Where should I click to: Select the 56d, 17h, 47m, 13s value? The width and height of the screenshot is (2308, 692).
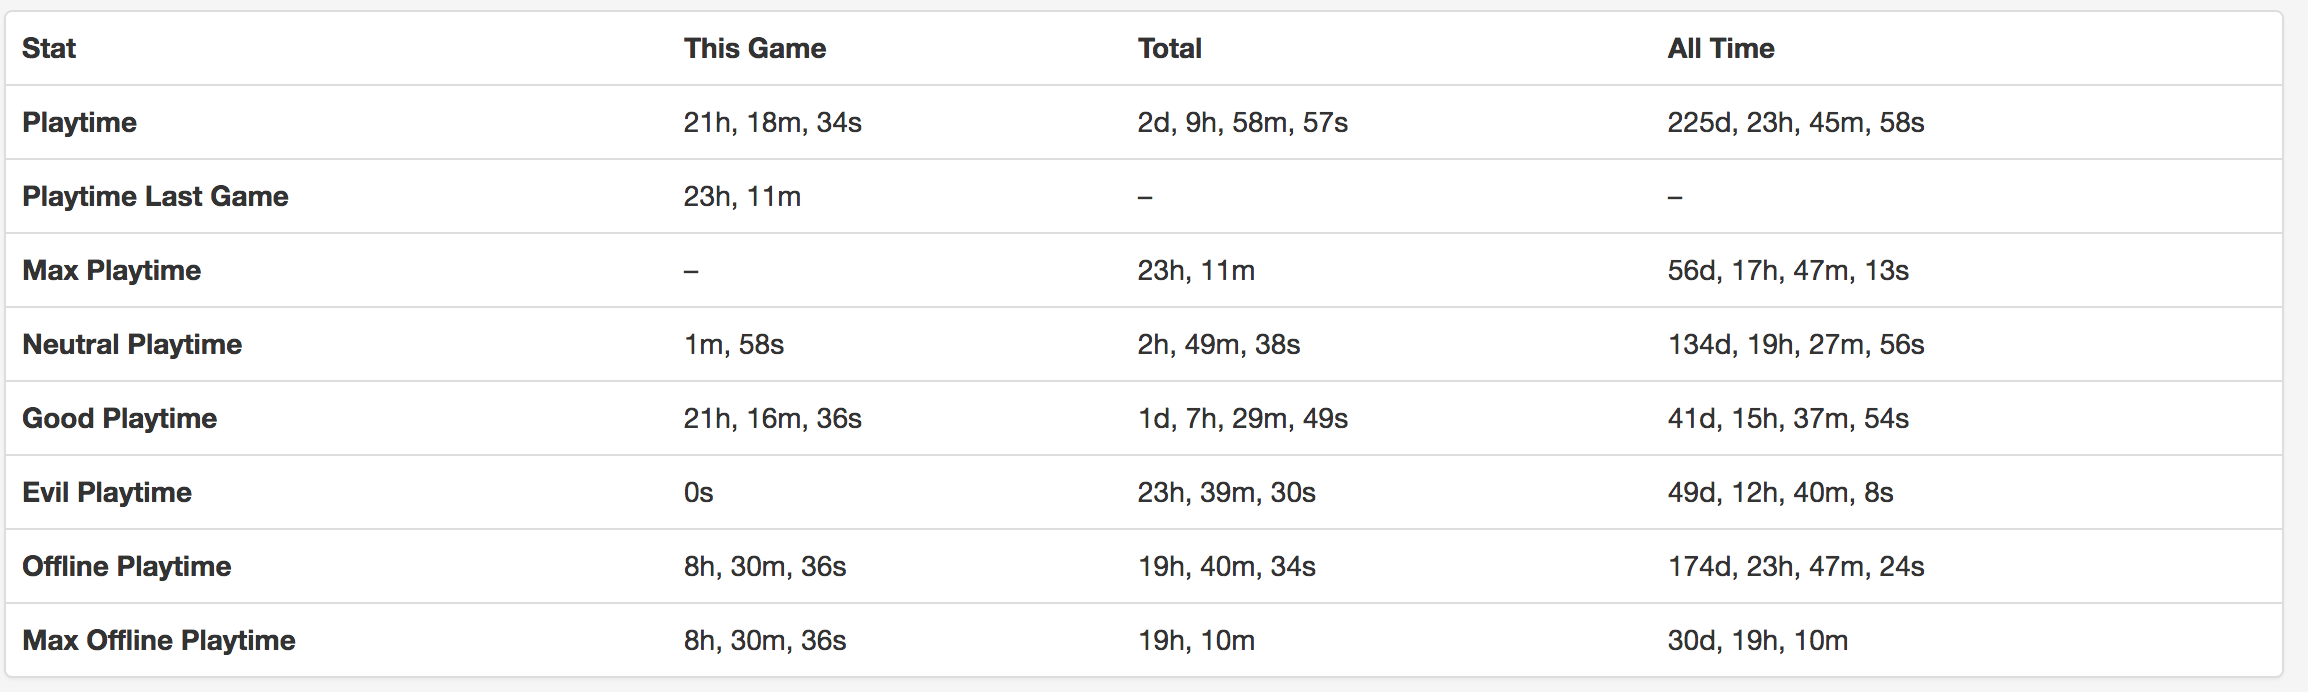[x=1788, y=270]
